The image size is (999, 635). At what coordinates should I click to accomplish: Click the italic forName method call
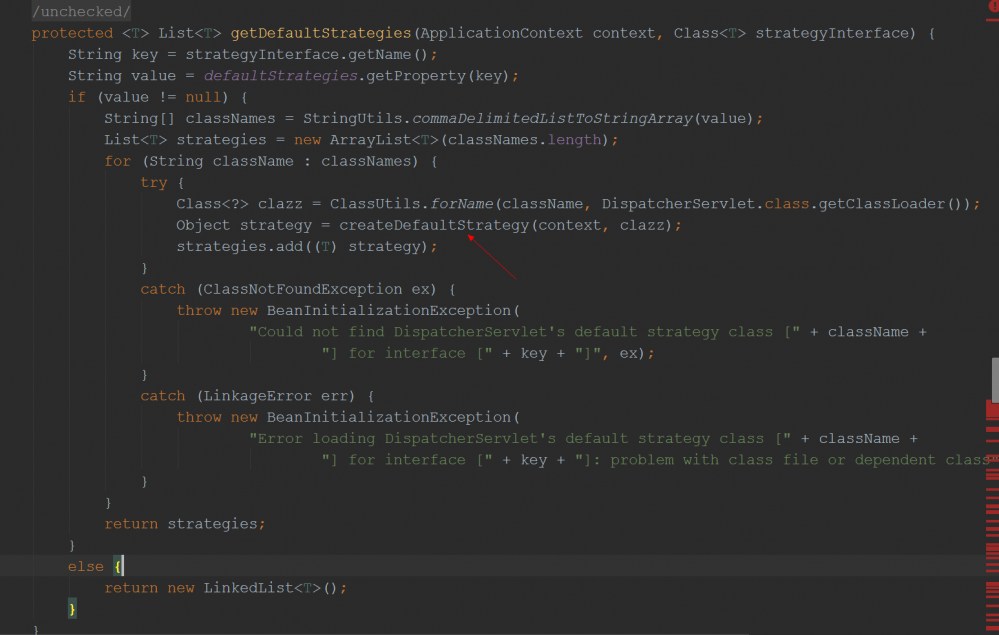(462, 203)
